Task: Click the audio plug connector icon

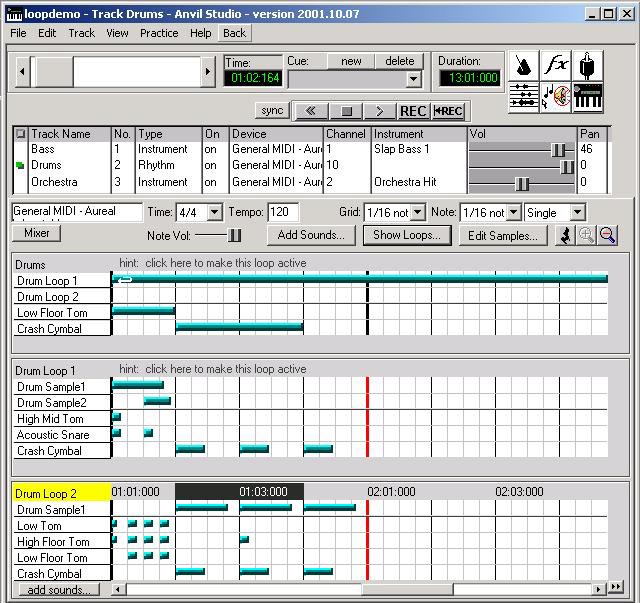Action: click(590, 67)
